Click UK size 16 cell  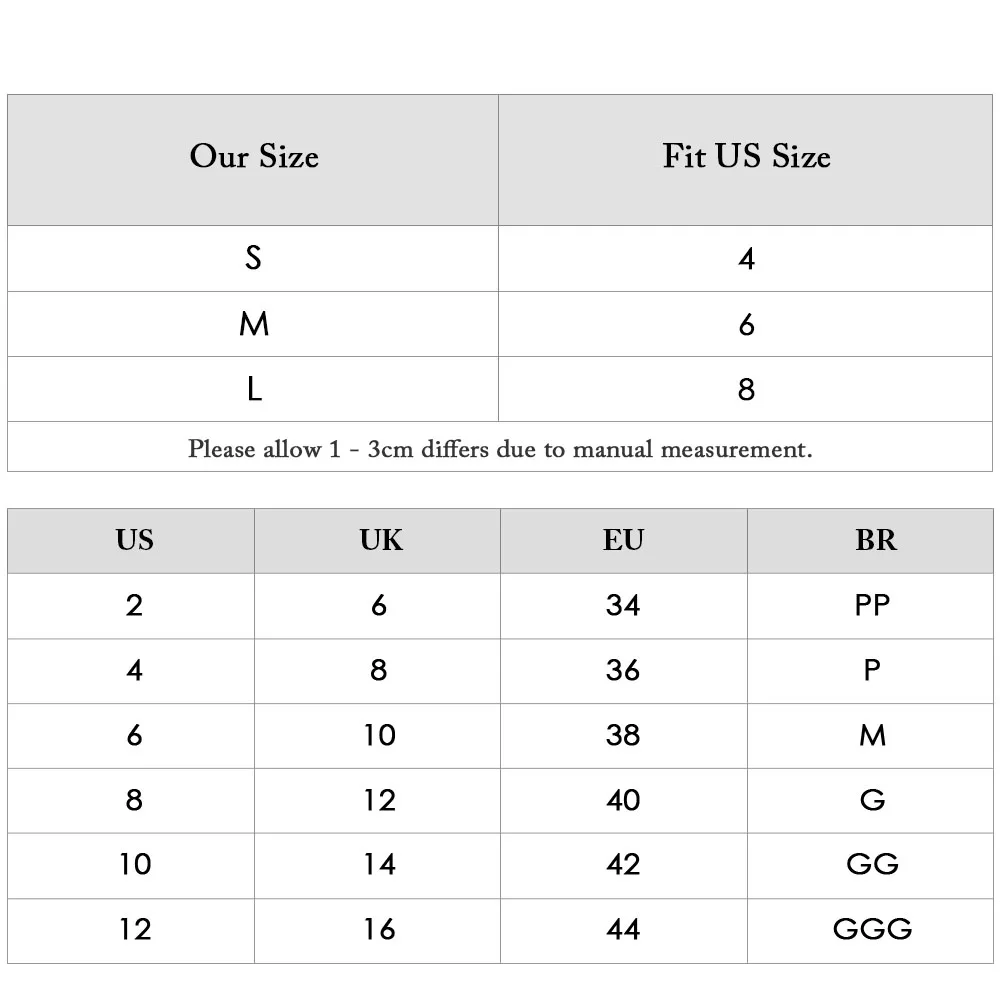378,930
